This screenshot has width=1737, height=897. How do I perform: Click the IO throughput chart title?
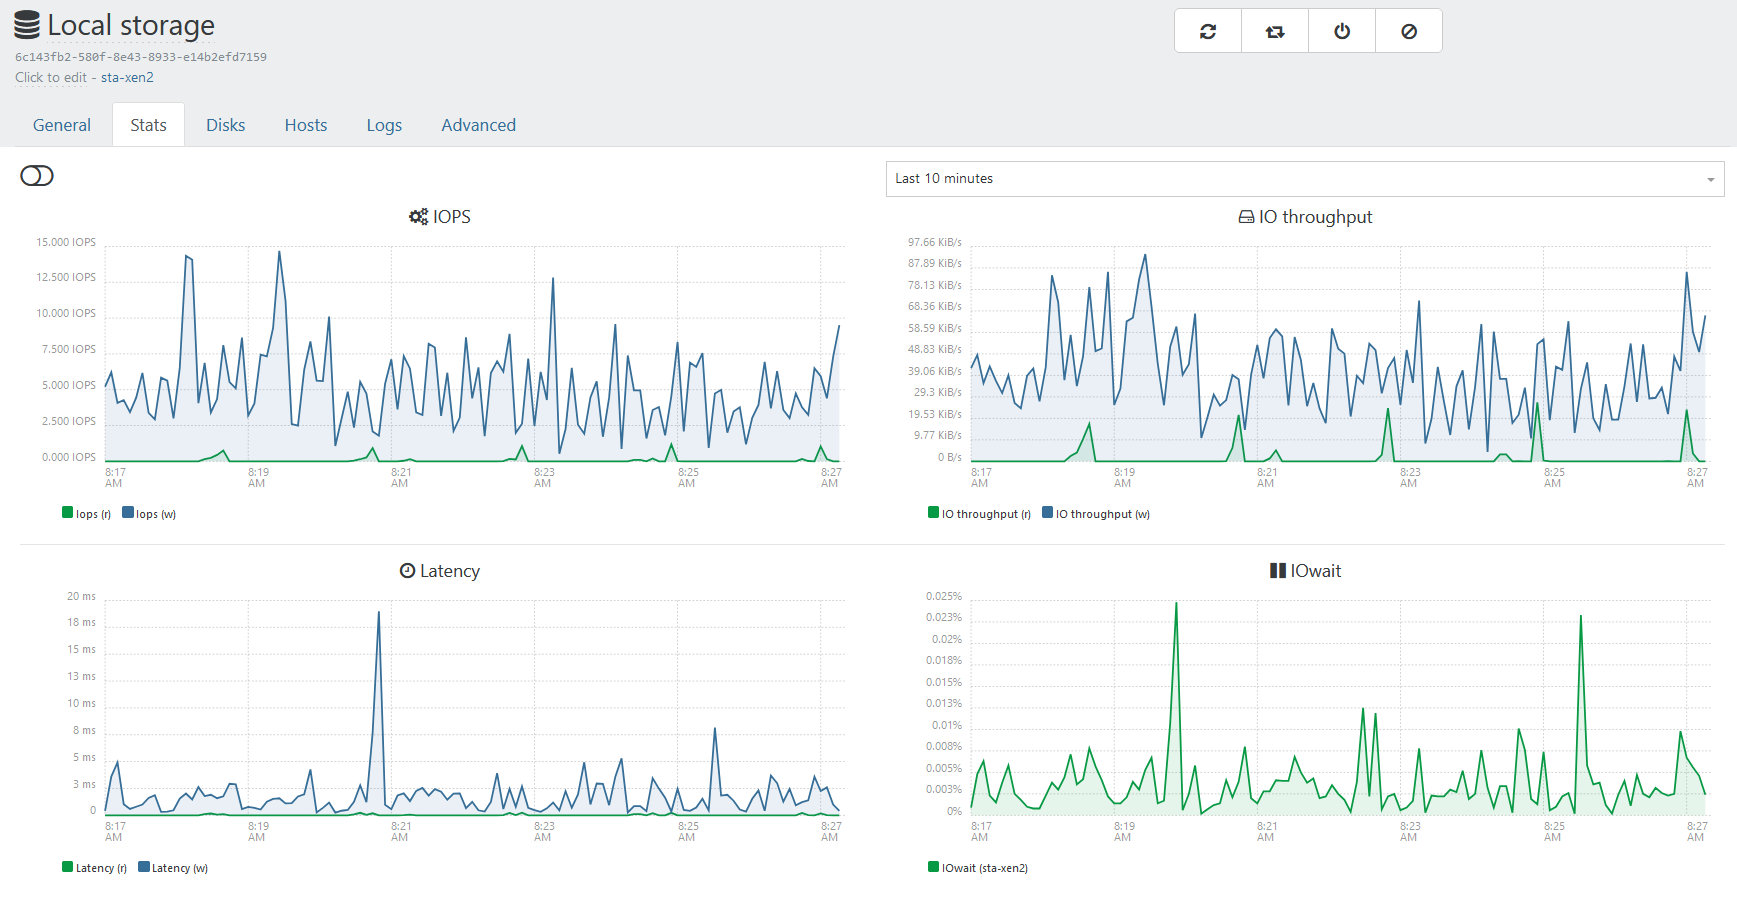coord(1315,217)
